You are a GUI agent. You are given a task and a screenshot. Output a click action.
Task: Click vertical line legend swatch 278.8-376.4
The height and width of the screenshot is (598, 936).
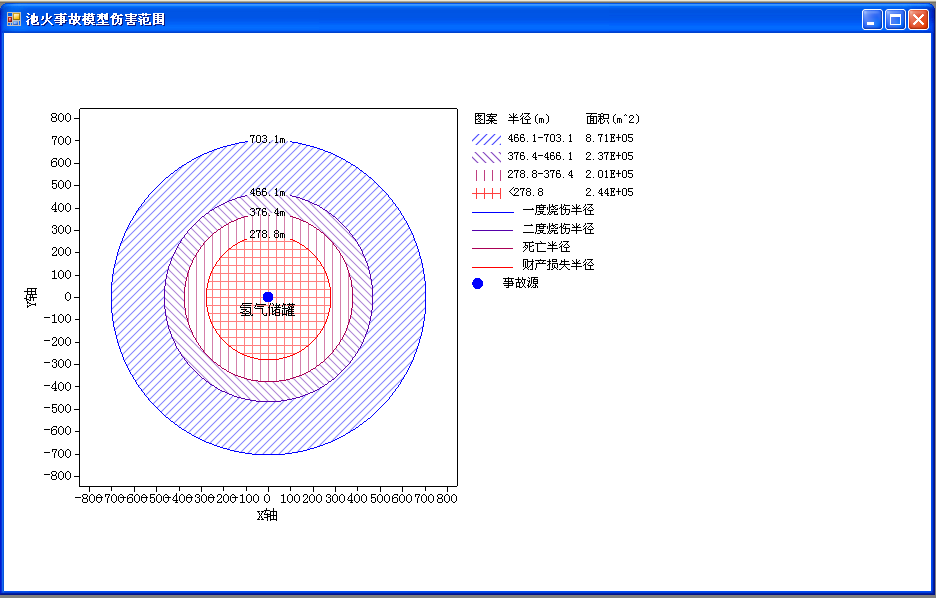coord(487,175)
